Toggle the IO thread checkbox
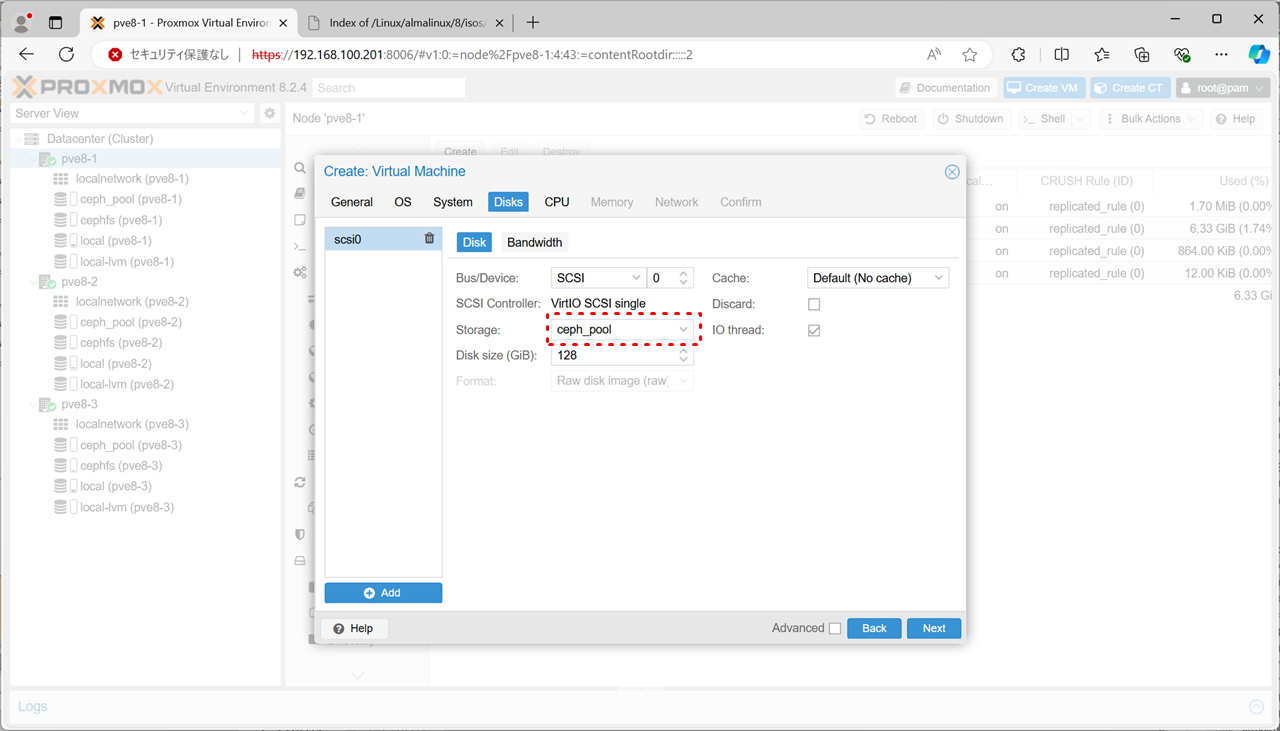This screenshot has height=731, width=1280. point(814,330)
